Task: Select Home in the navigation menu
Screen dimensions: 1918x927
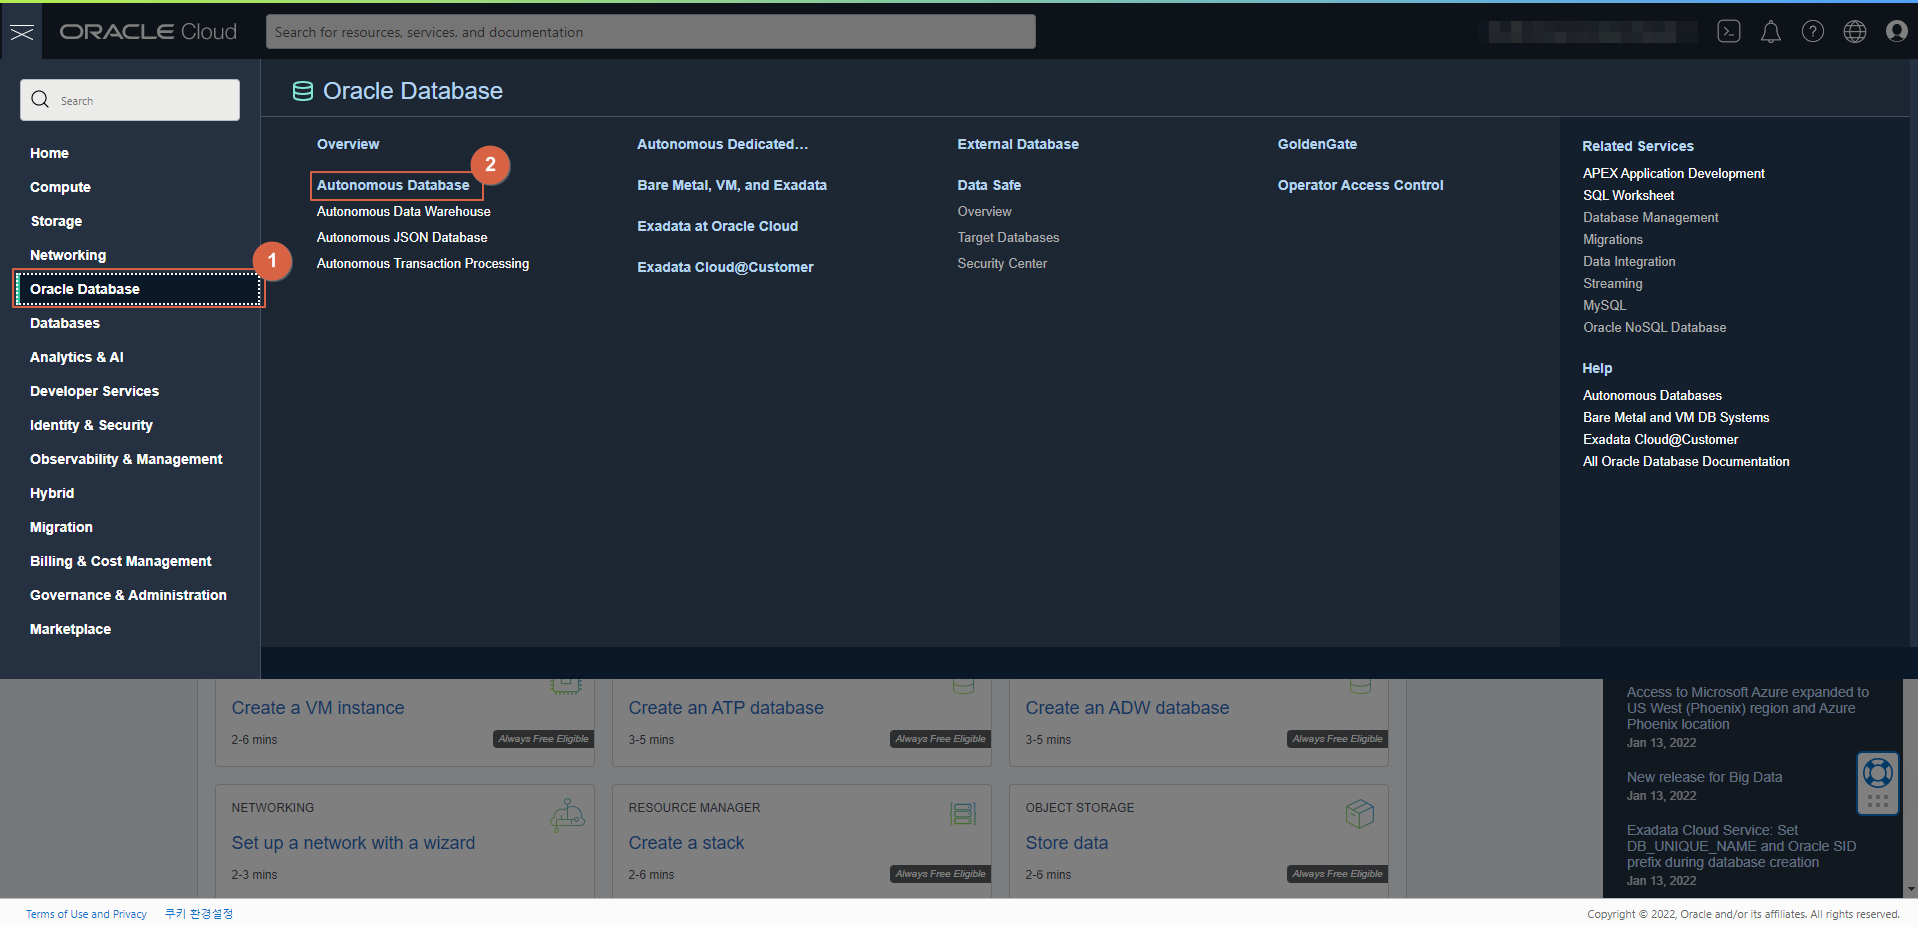Action: pyautogui.click(x=49, y=153)
